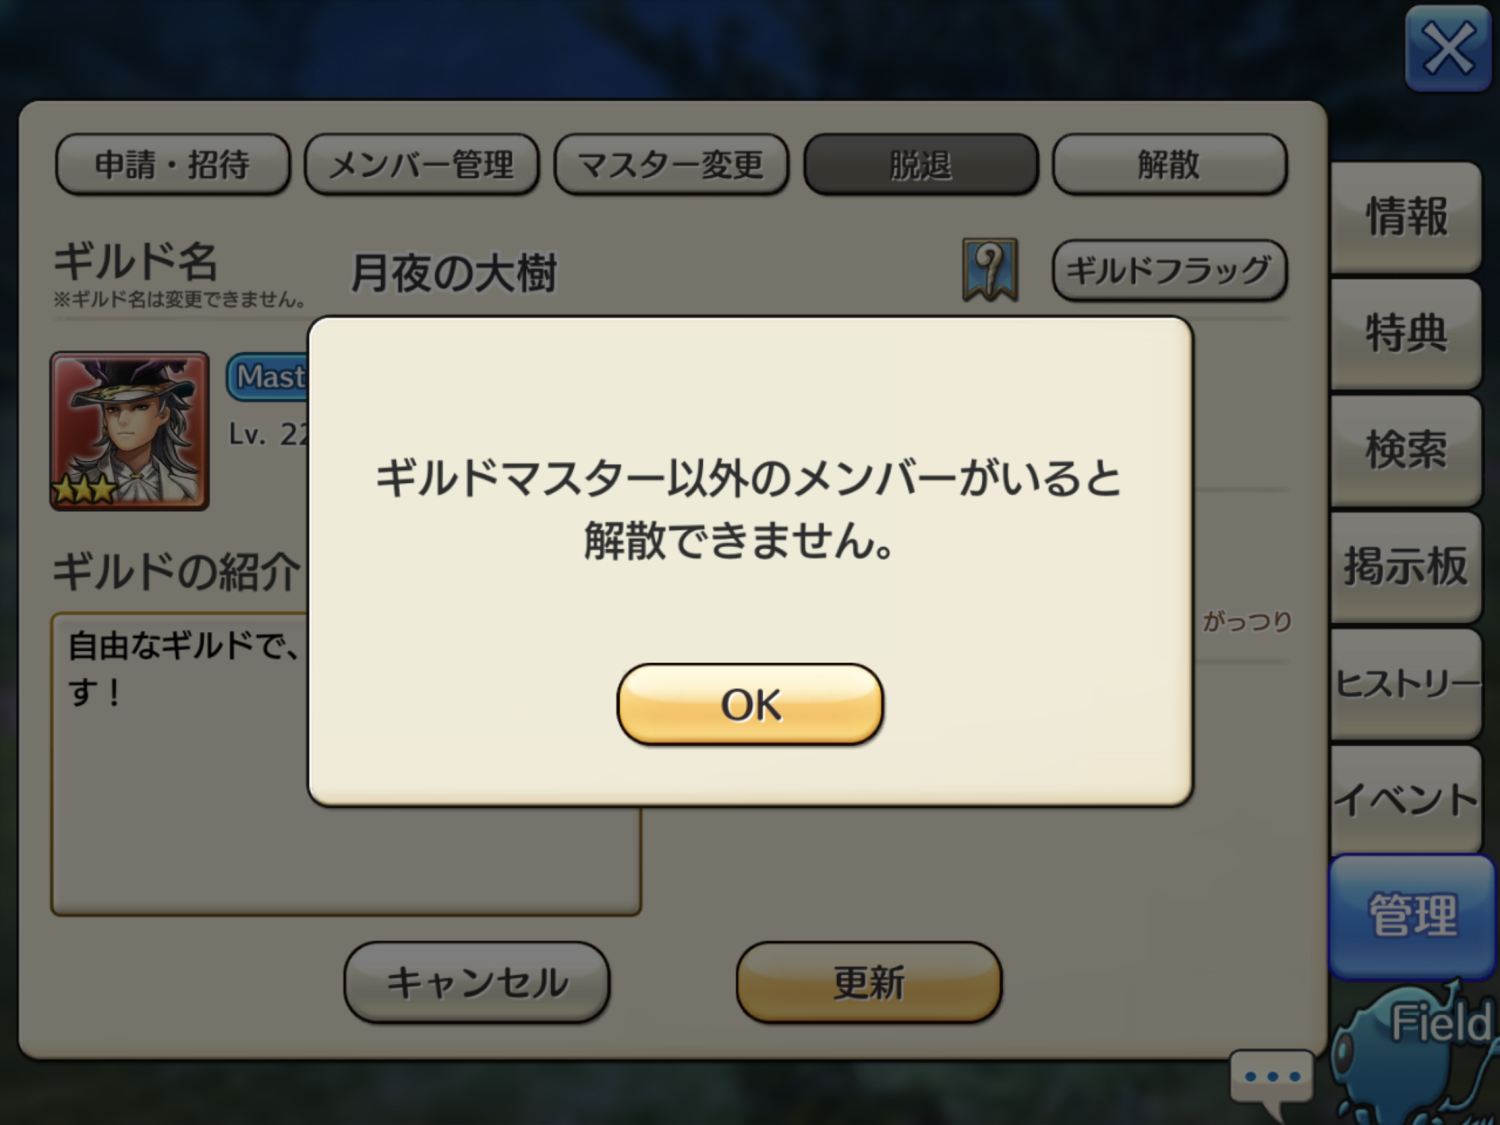This screenshot has height=1125, width=1500.
Task: Click the キャンセル button
Action: tap(477, 982)
